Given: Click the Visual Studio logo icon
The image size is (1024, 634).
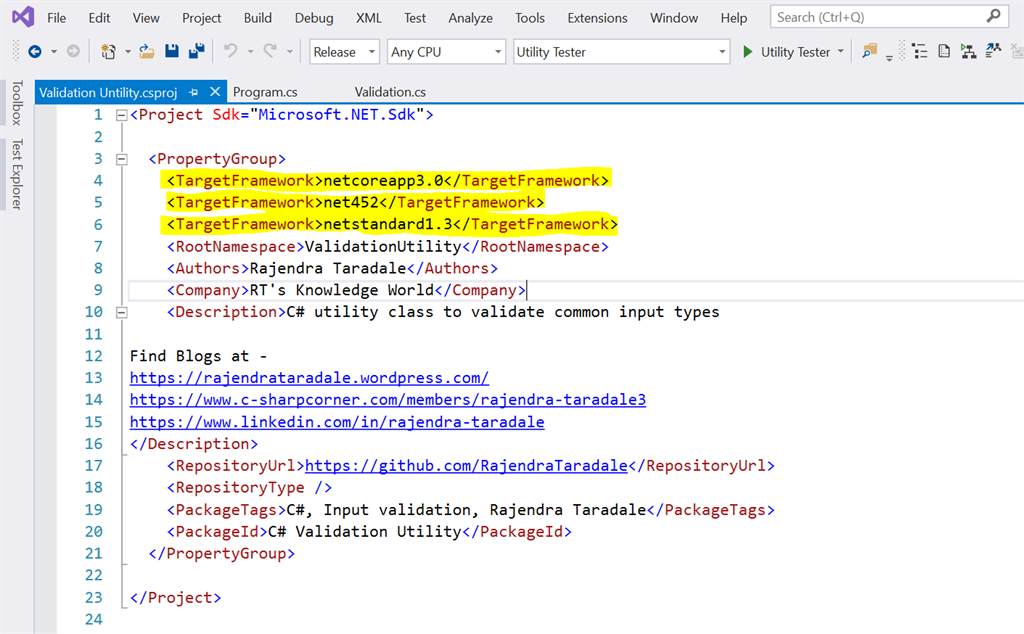Looking at the screenshot, I should [x=23, y=18].
